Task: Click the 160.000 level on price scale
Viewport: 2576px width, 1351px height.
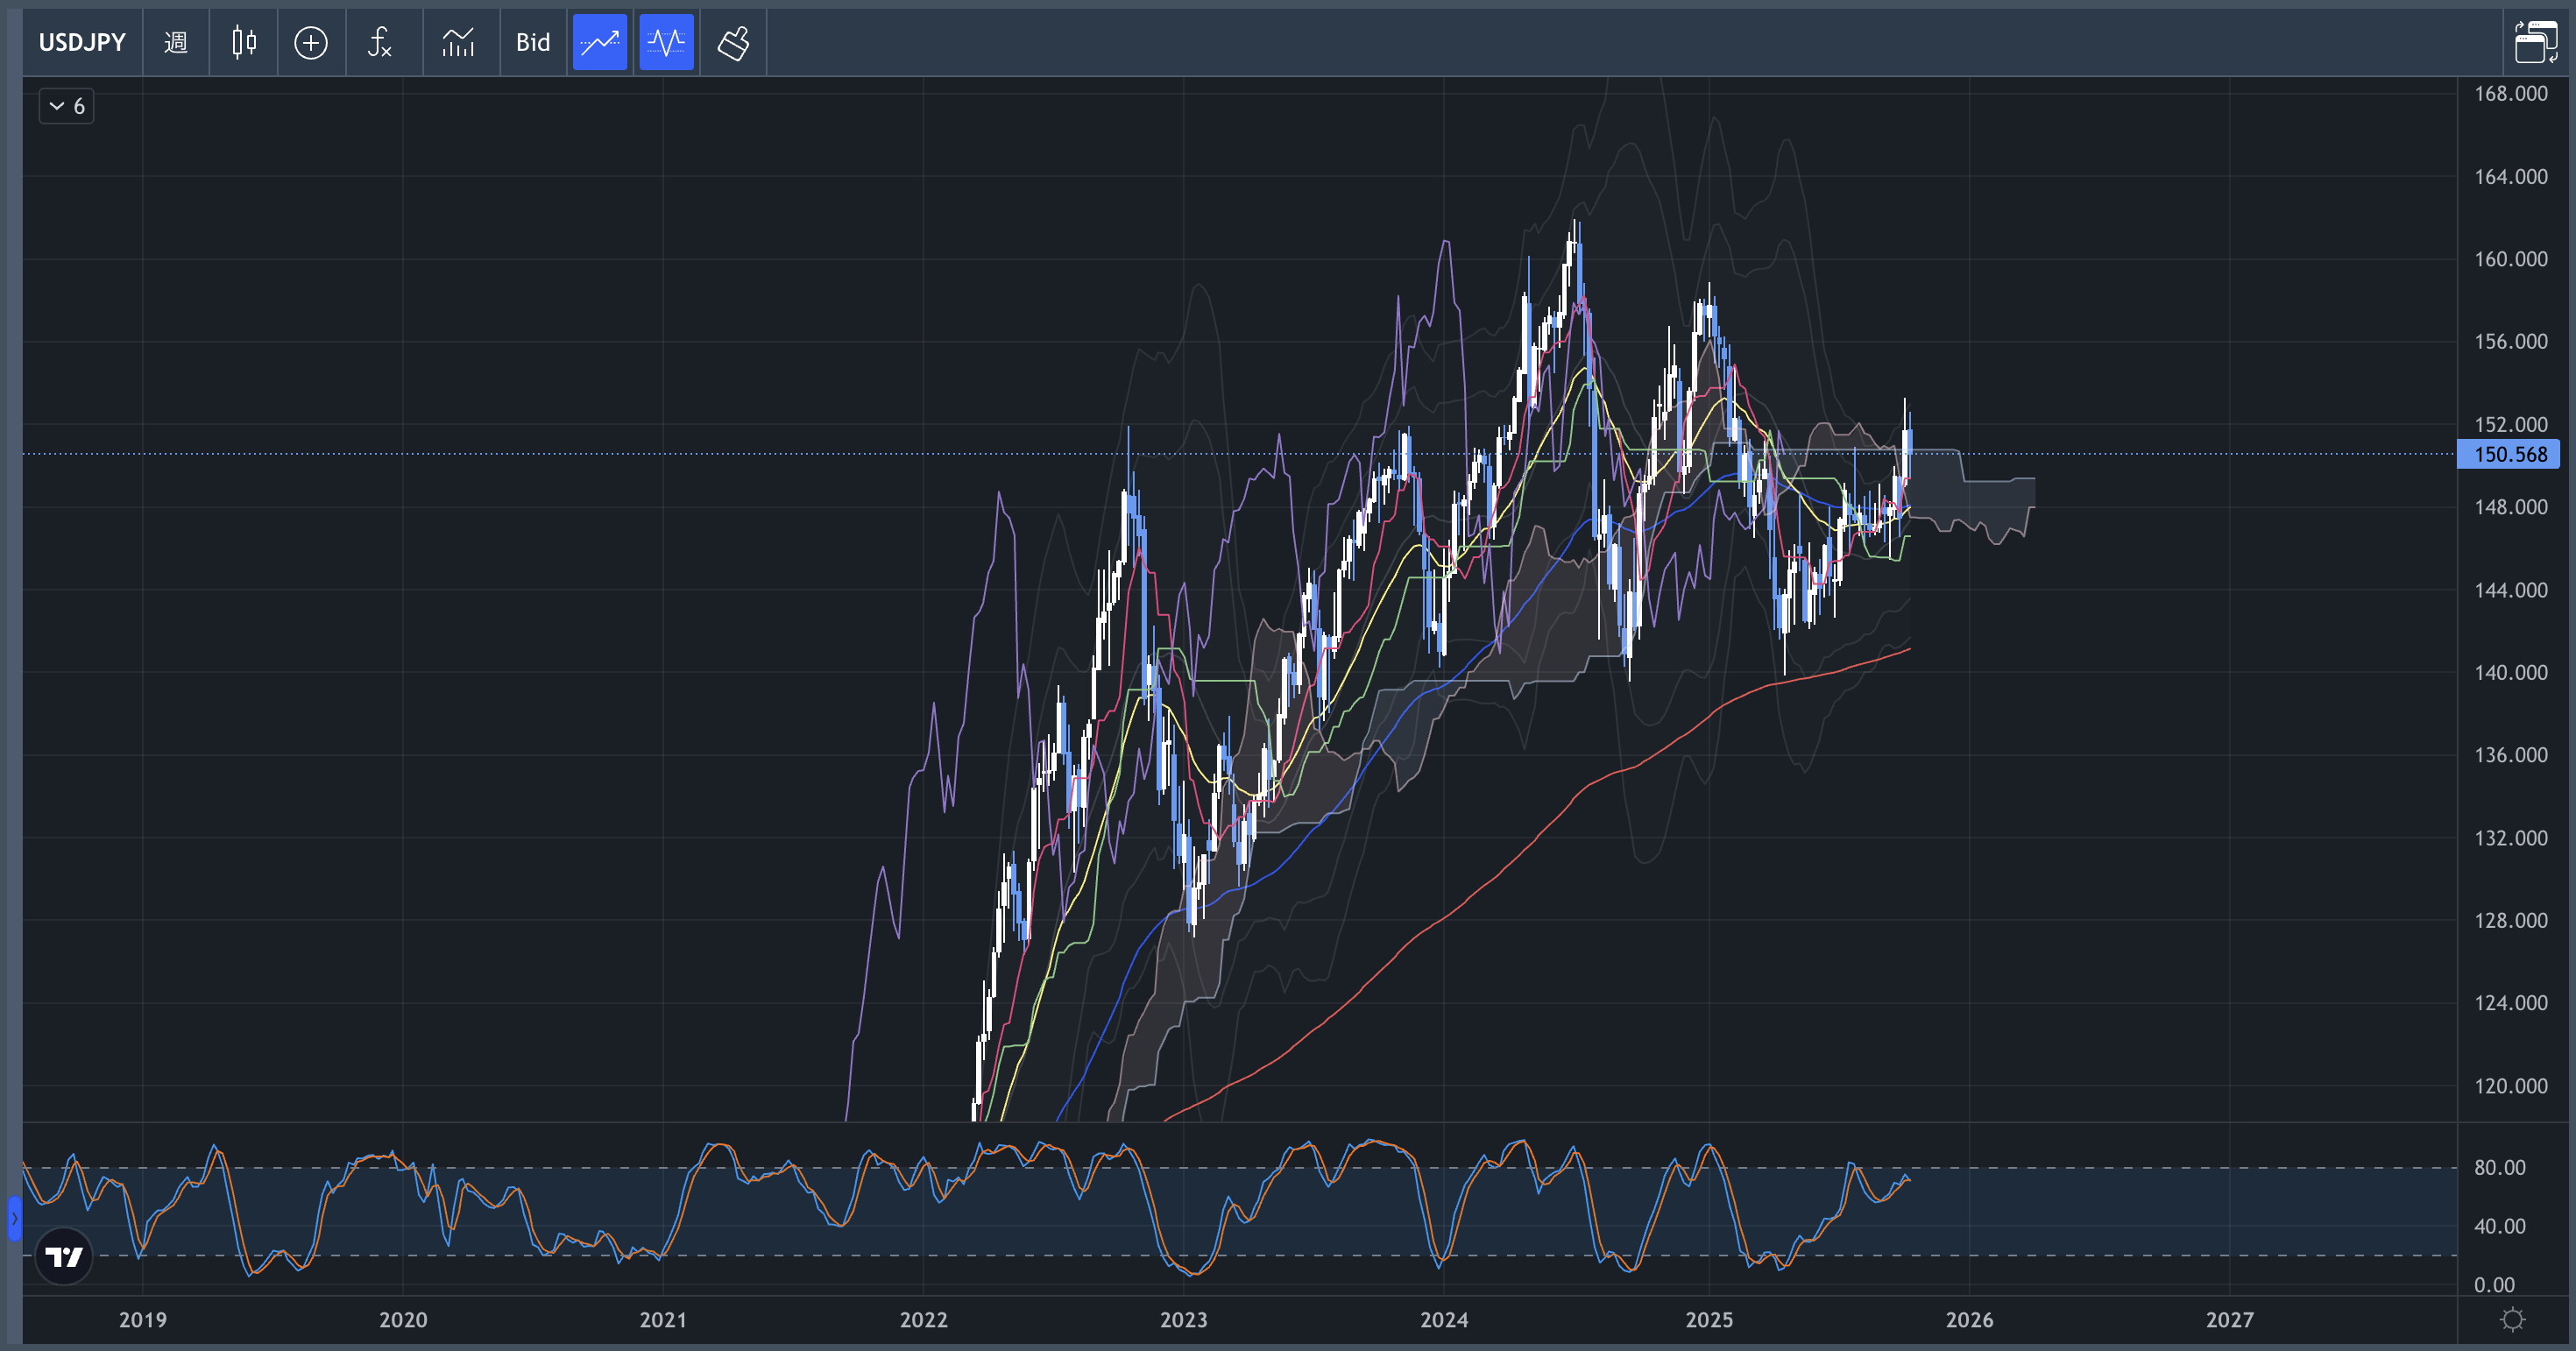Action: click(2510, 259)
